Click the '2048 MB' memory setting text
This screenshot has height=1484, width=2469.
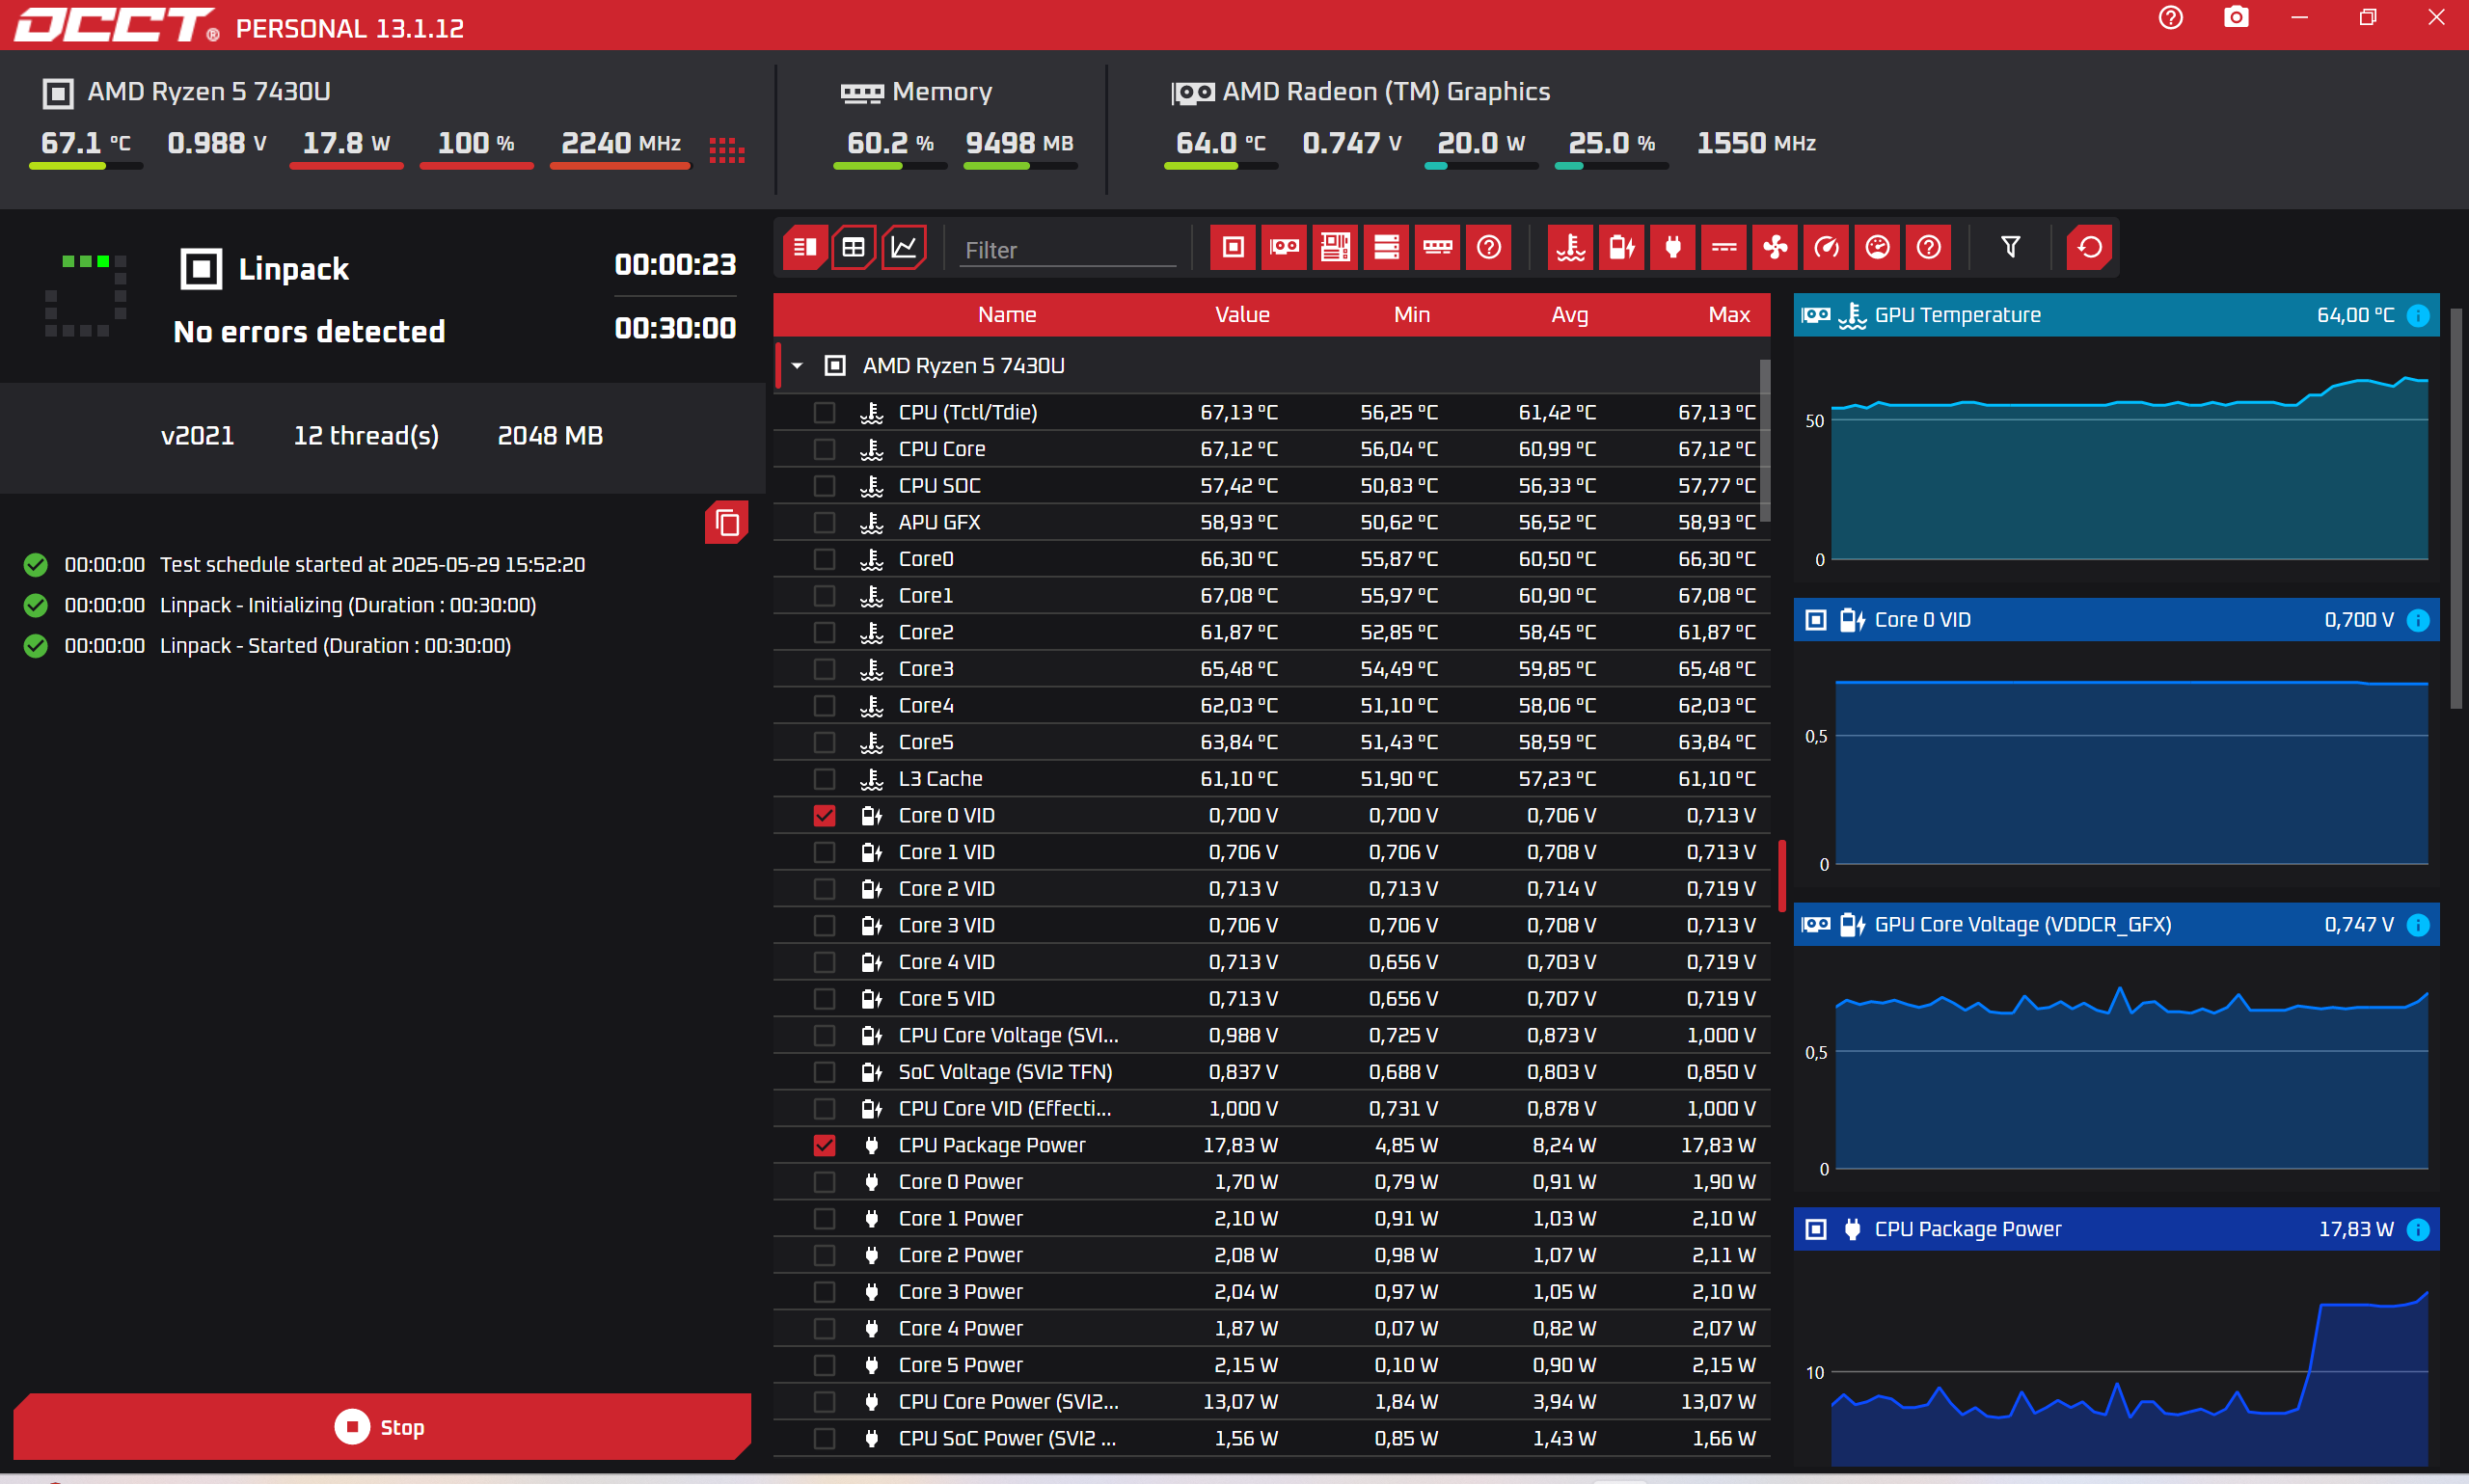tap(550, 436)
